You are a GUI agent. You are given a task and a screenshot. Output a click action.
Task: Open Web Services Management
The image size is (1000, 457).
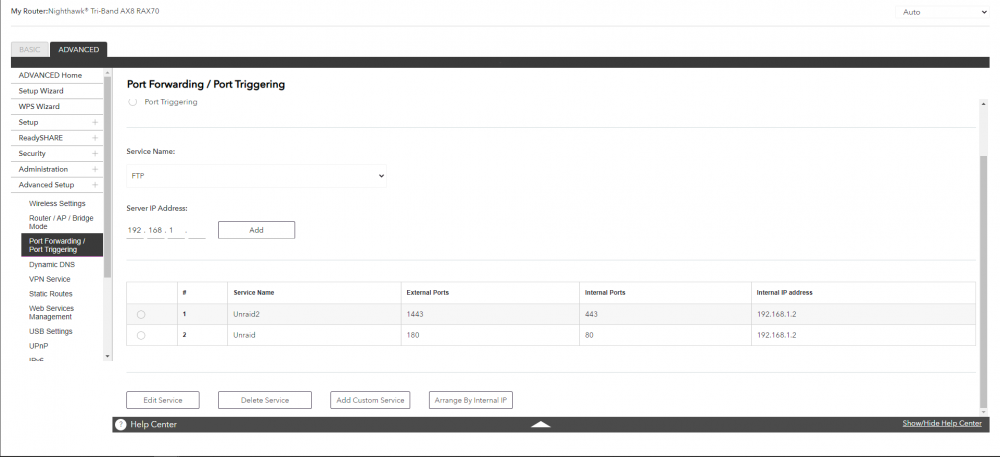coord(51,312)
